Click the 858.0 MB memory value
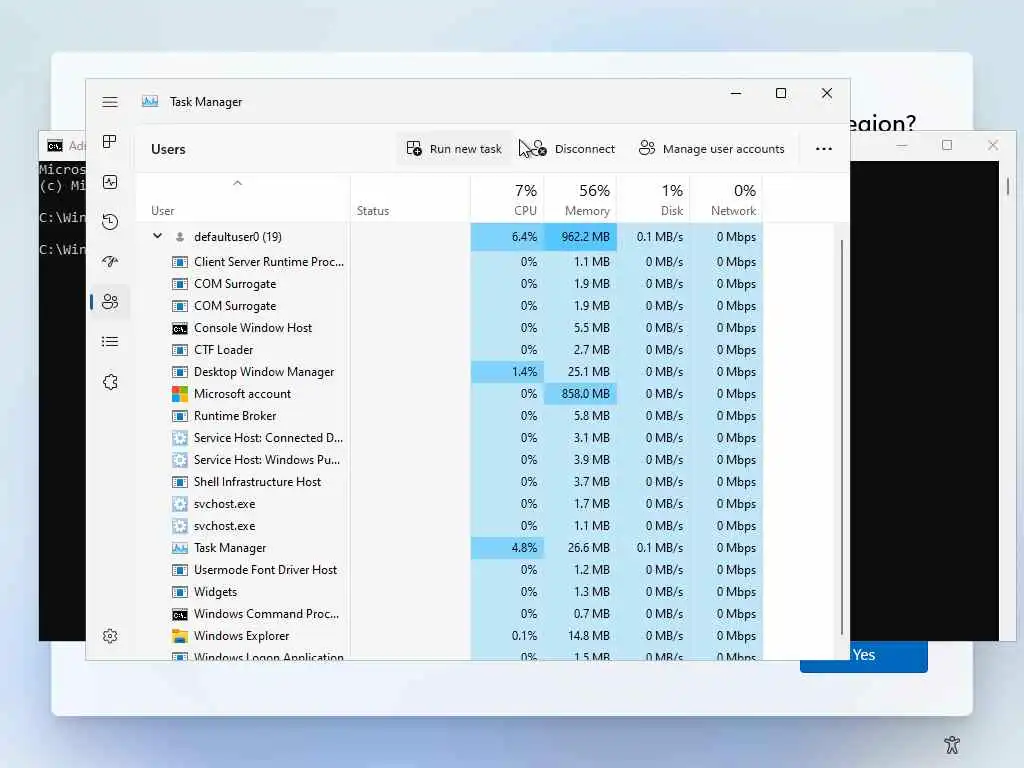Viewport: 1024px width, 768px height. pyautogui.click(x=585, y=394)
